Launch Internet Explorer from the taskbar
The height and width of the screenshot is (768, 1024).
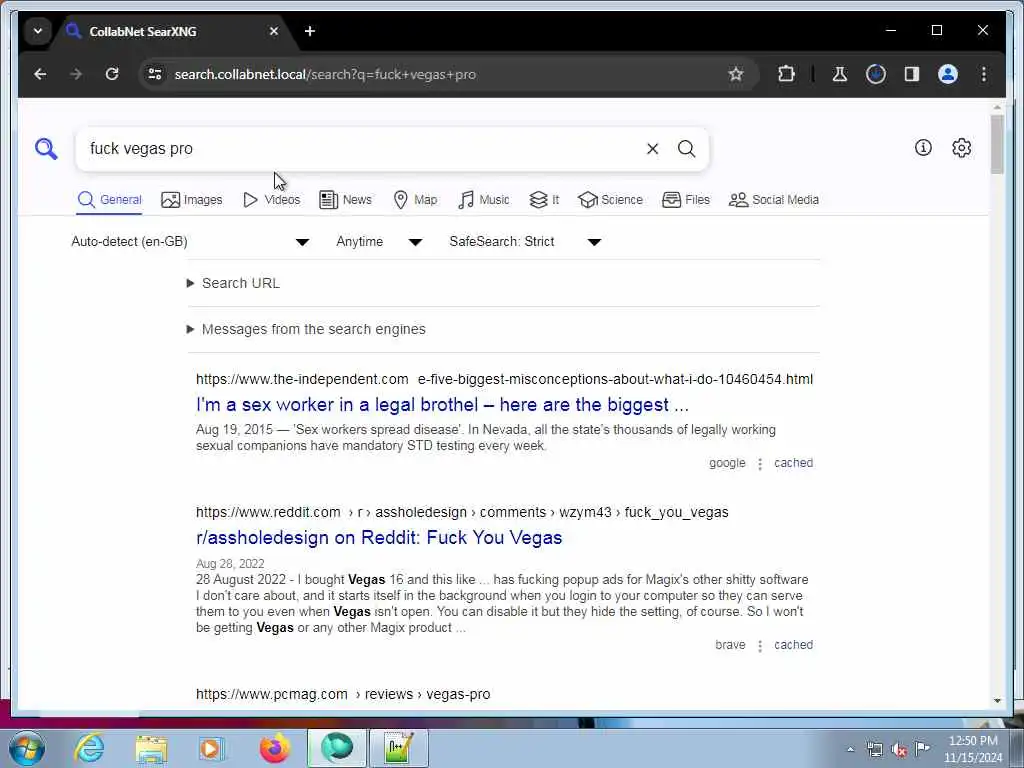click(89, 748)
